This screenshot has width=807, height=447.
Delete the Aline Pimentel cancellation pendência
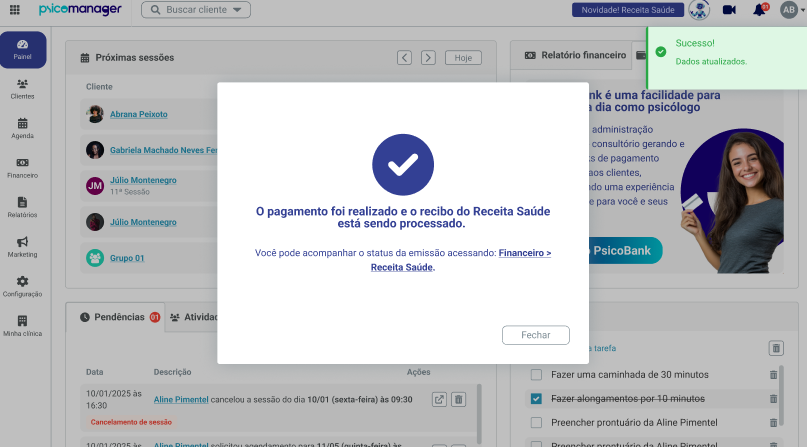tap(459, 399)
